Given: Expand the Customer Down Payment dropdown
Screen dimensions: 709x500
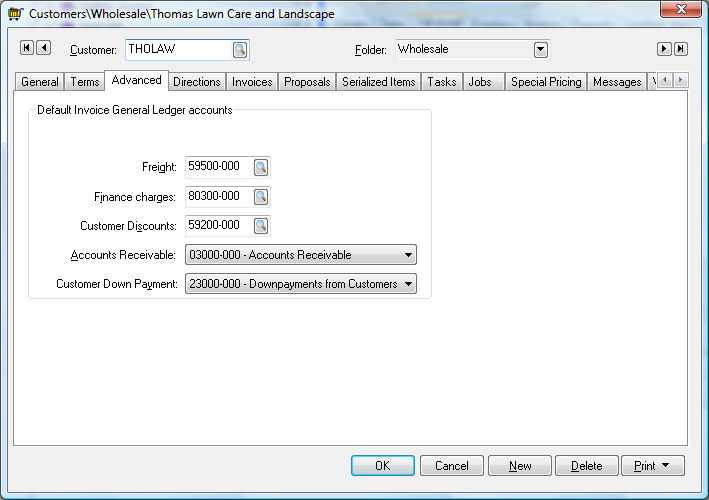Looking at the screenshot, I should (408, 284).
